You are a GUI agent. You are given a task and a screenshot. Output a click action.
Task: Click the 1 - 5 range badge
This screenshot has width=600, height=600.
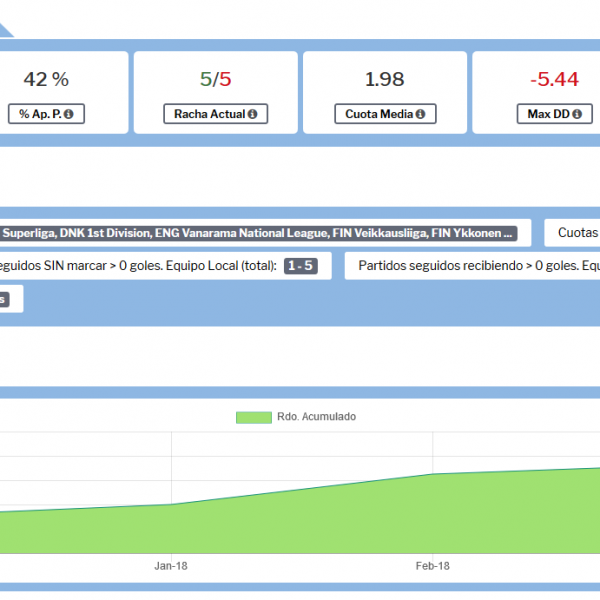pyautogui.click(x=300, y=266)
